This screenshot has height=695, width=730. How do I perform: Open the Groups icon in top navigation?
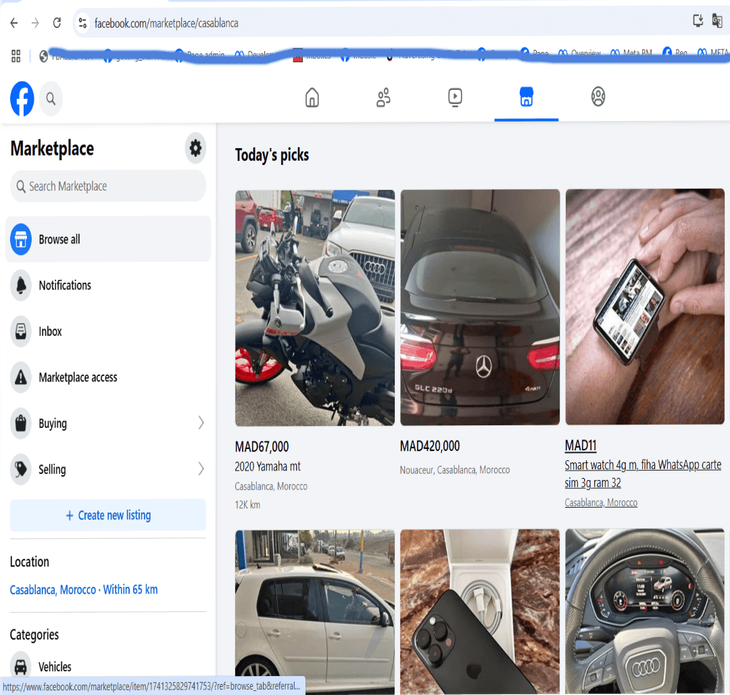[598, 97]
